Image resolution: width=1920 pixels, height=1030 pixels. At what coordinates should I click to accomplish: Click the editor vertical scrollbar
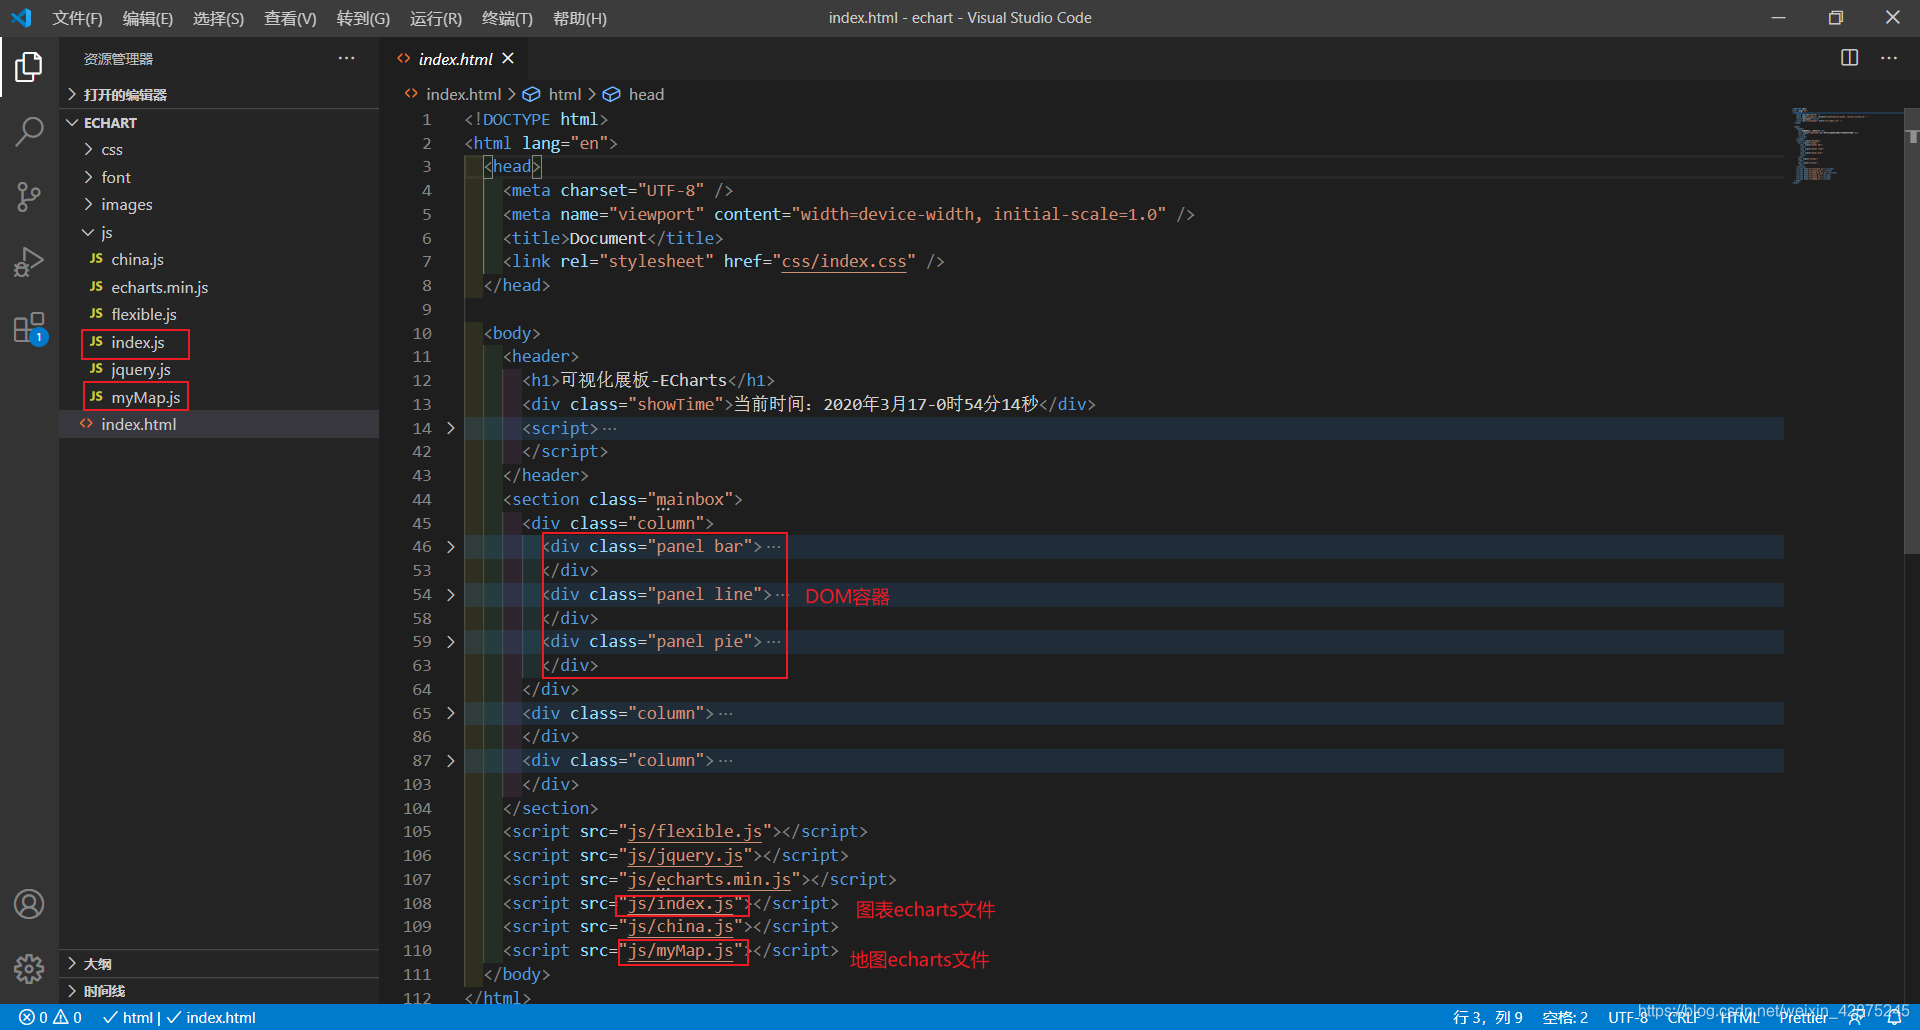point(1912,330)
